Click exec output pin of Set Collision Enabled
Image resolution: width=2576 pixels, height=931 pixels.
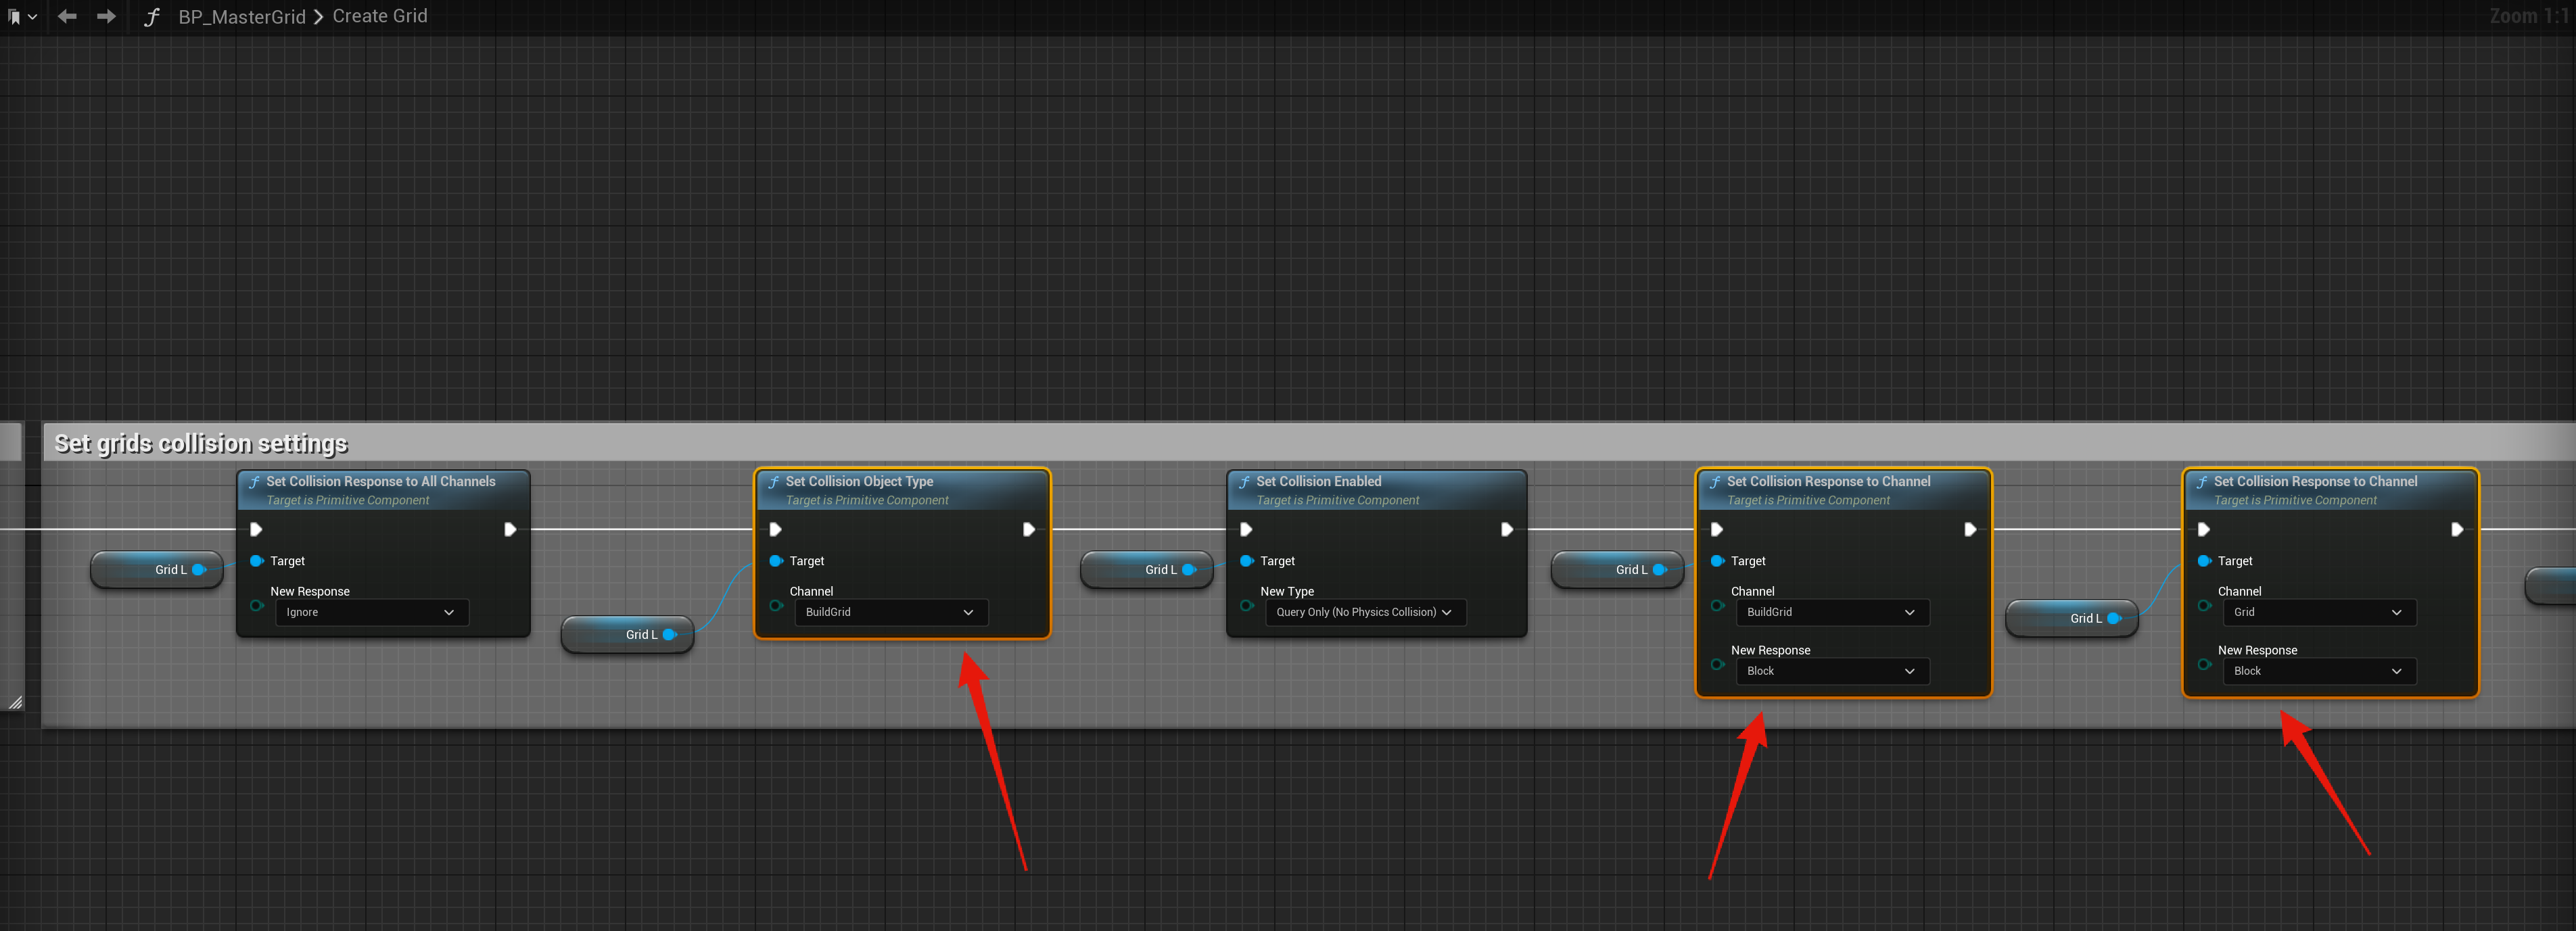tap(1506, 529)
